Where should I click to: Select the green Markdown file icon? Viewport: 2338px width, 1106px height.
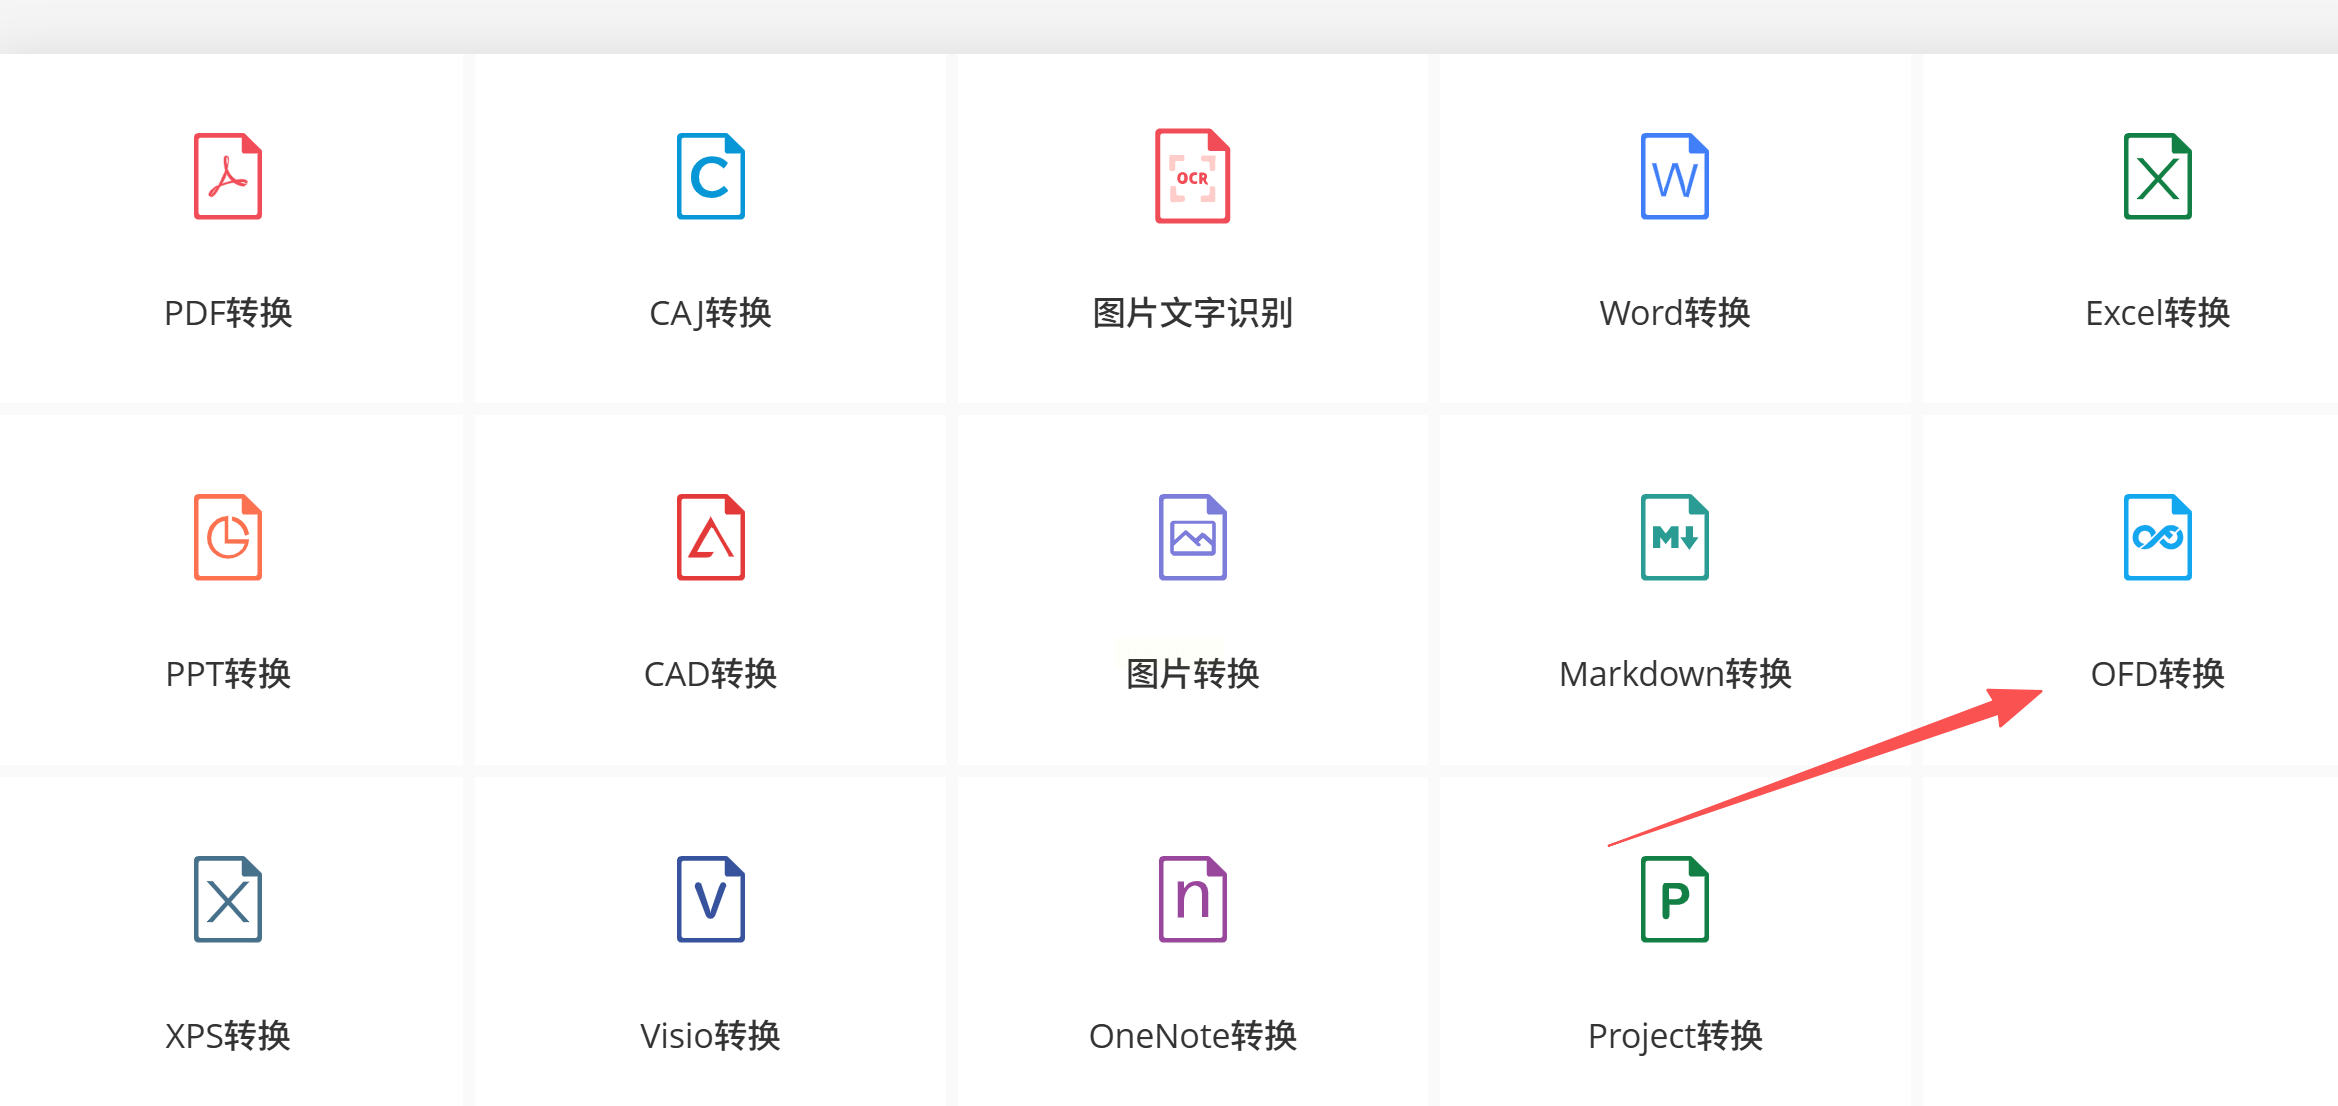pos(1674,537)
